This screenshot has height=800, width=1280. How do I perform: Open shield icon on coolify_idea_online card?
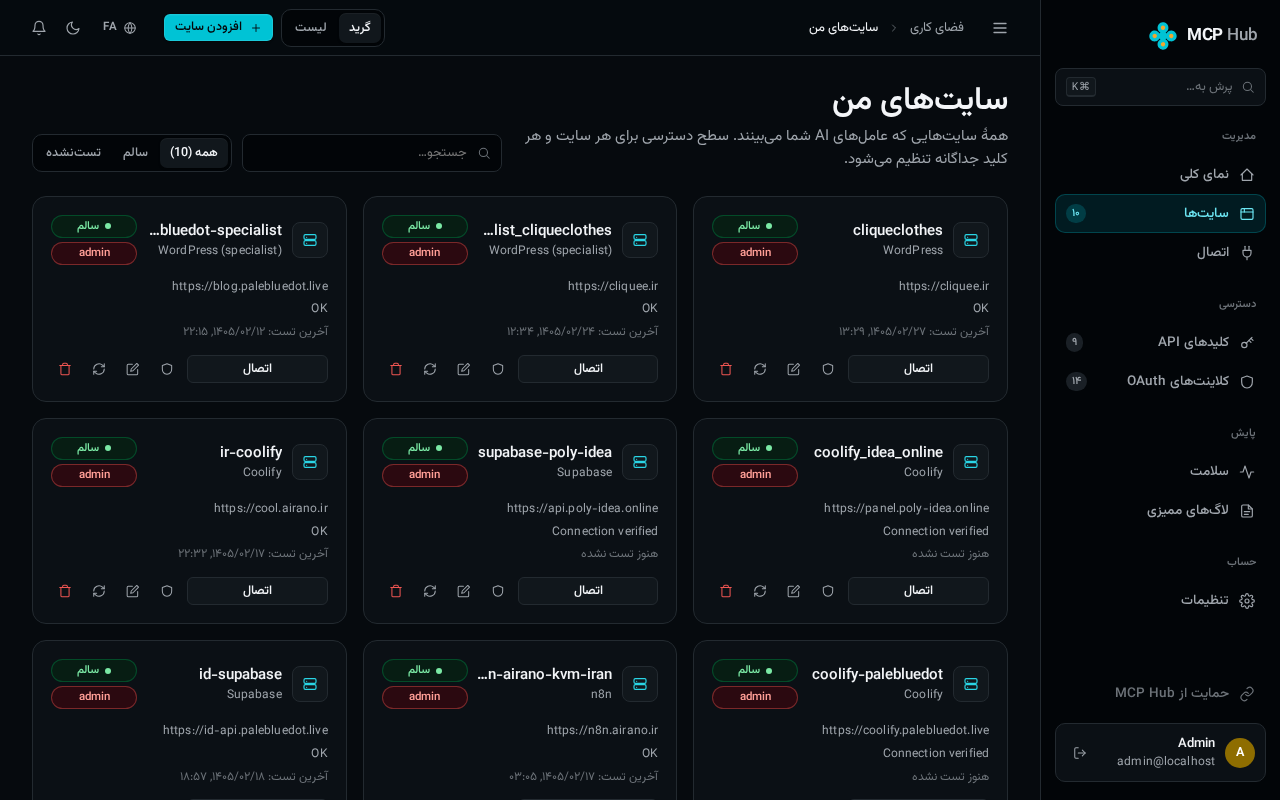coord(828,591)
